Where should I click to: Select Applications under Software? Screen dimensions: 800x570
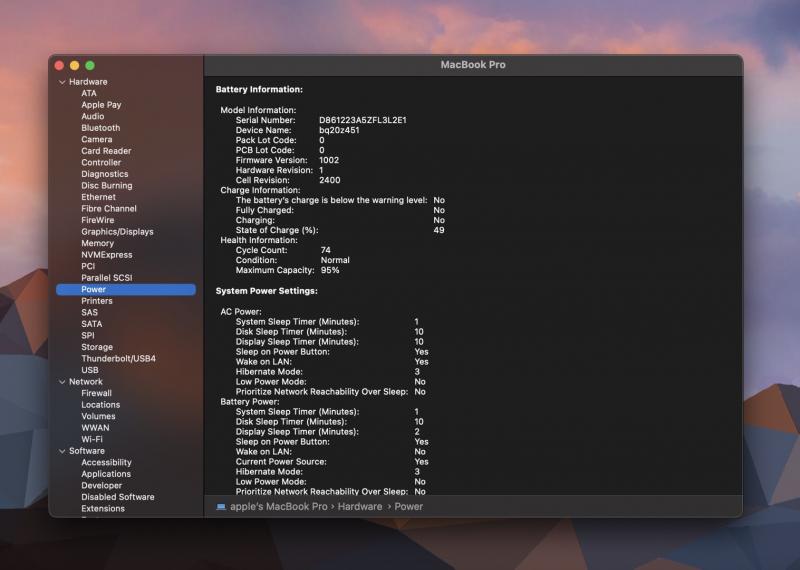click(106, 474)
